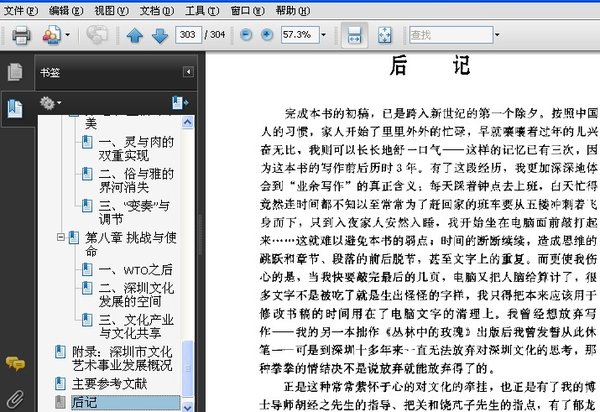600x412 pixels.
Task: Zoom out with the minus button
Action: (x=246, y=35)
